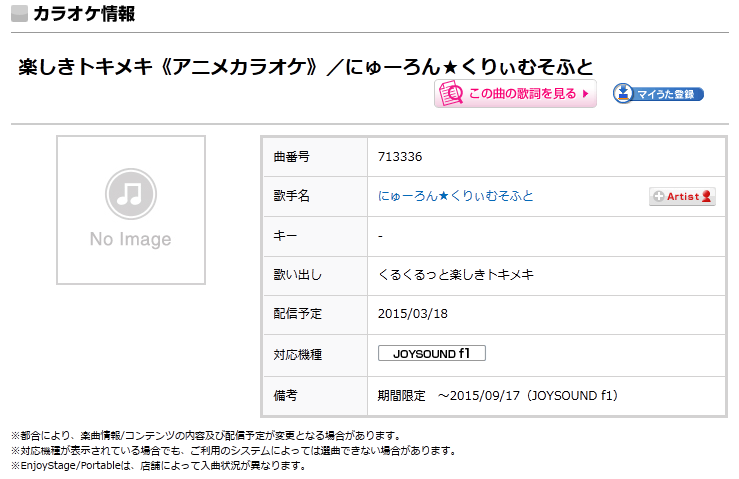
Task: Click the JOYSOUND f1 model badge
Action: tap(432, 353)
